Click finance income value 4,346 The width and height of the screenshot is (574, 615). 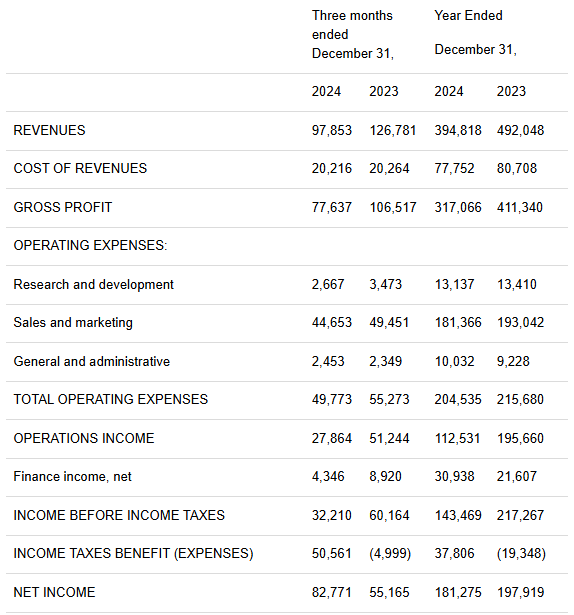tap(328, 476)
